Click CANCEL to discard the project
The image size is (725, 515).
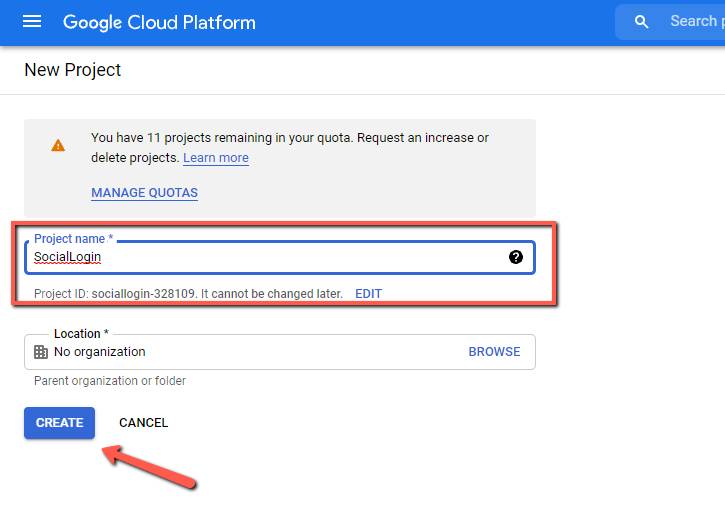pos(144,423)
